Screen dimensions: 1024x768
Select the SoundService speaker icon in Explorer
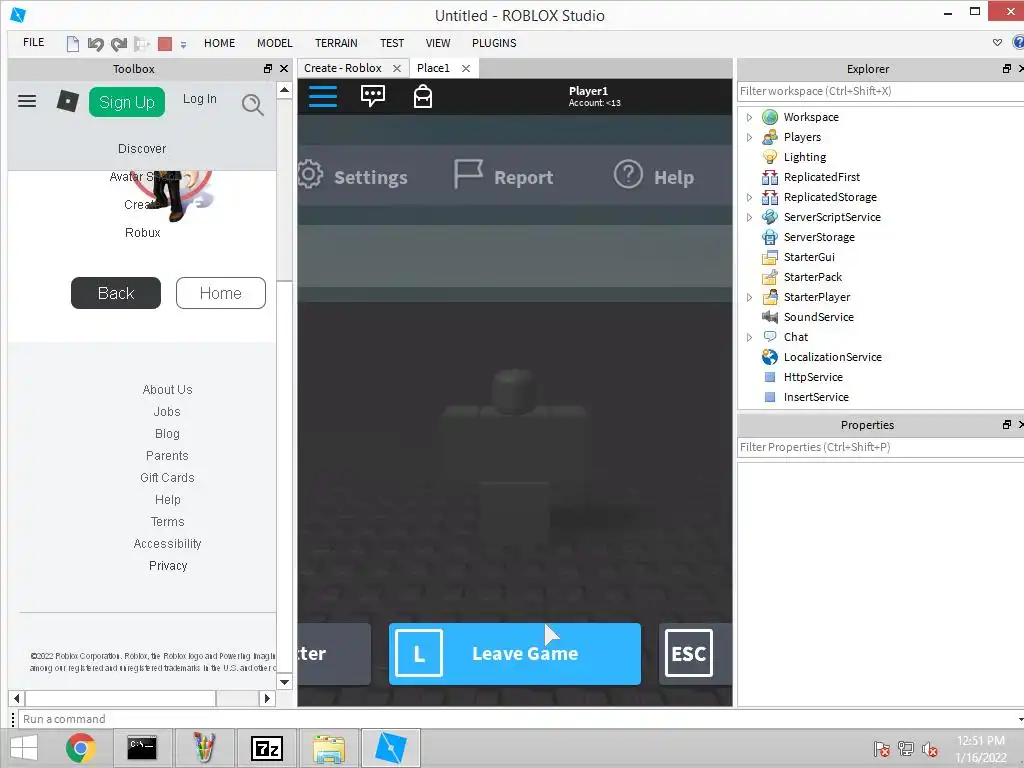(x=770, y=317)
